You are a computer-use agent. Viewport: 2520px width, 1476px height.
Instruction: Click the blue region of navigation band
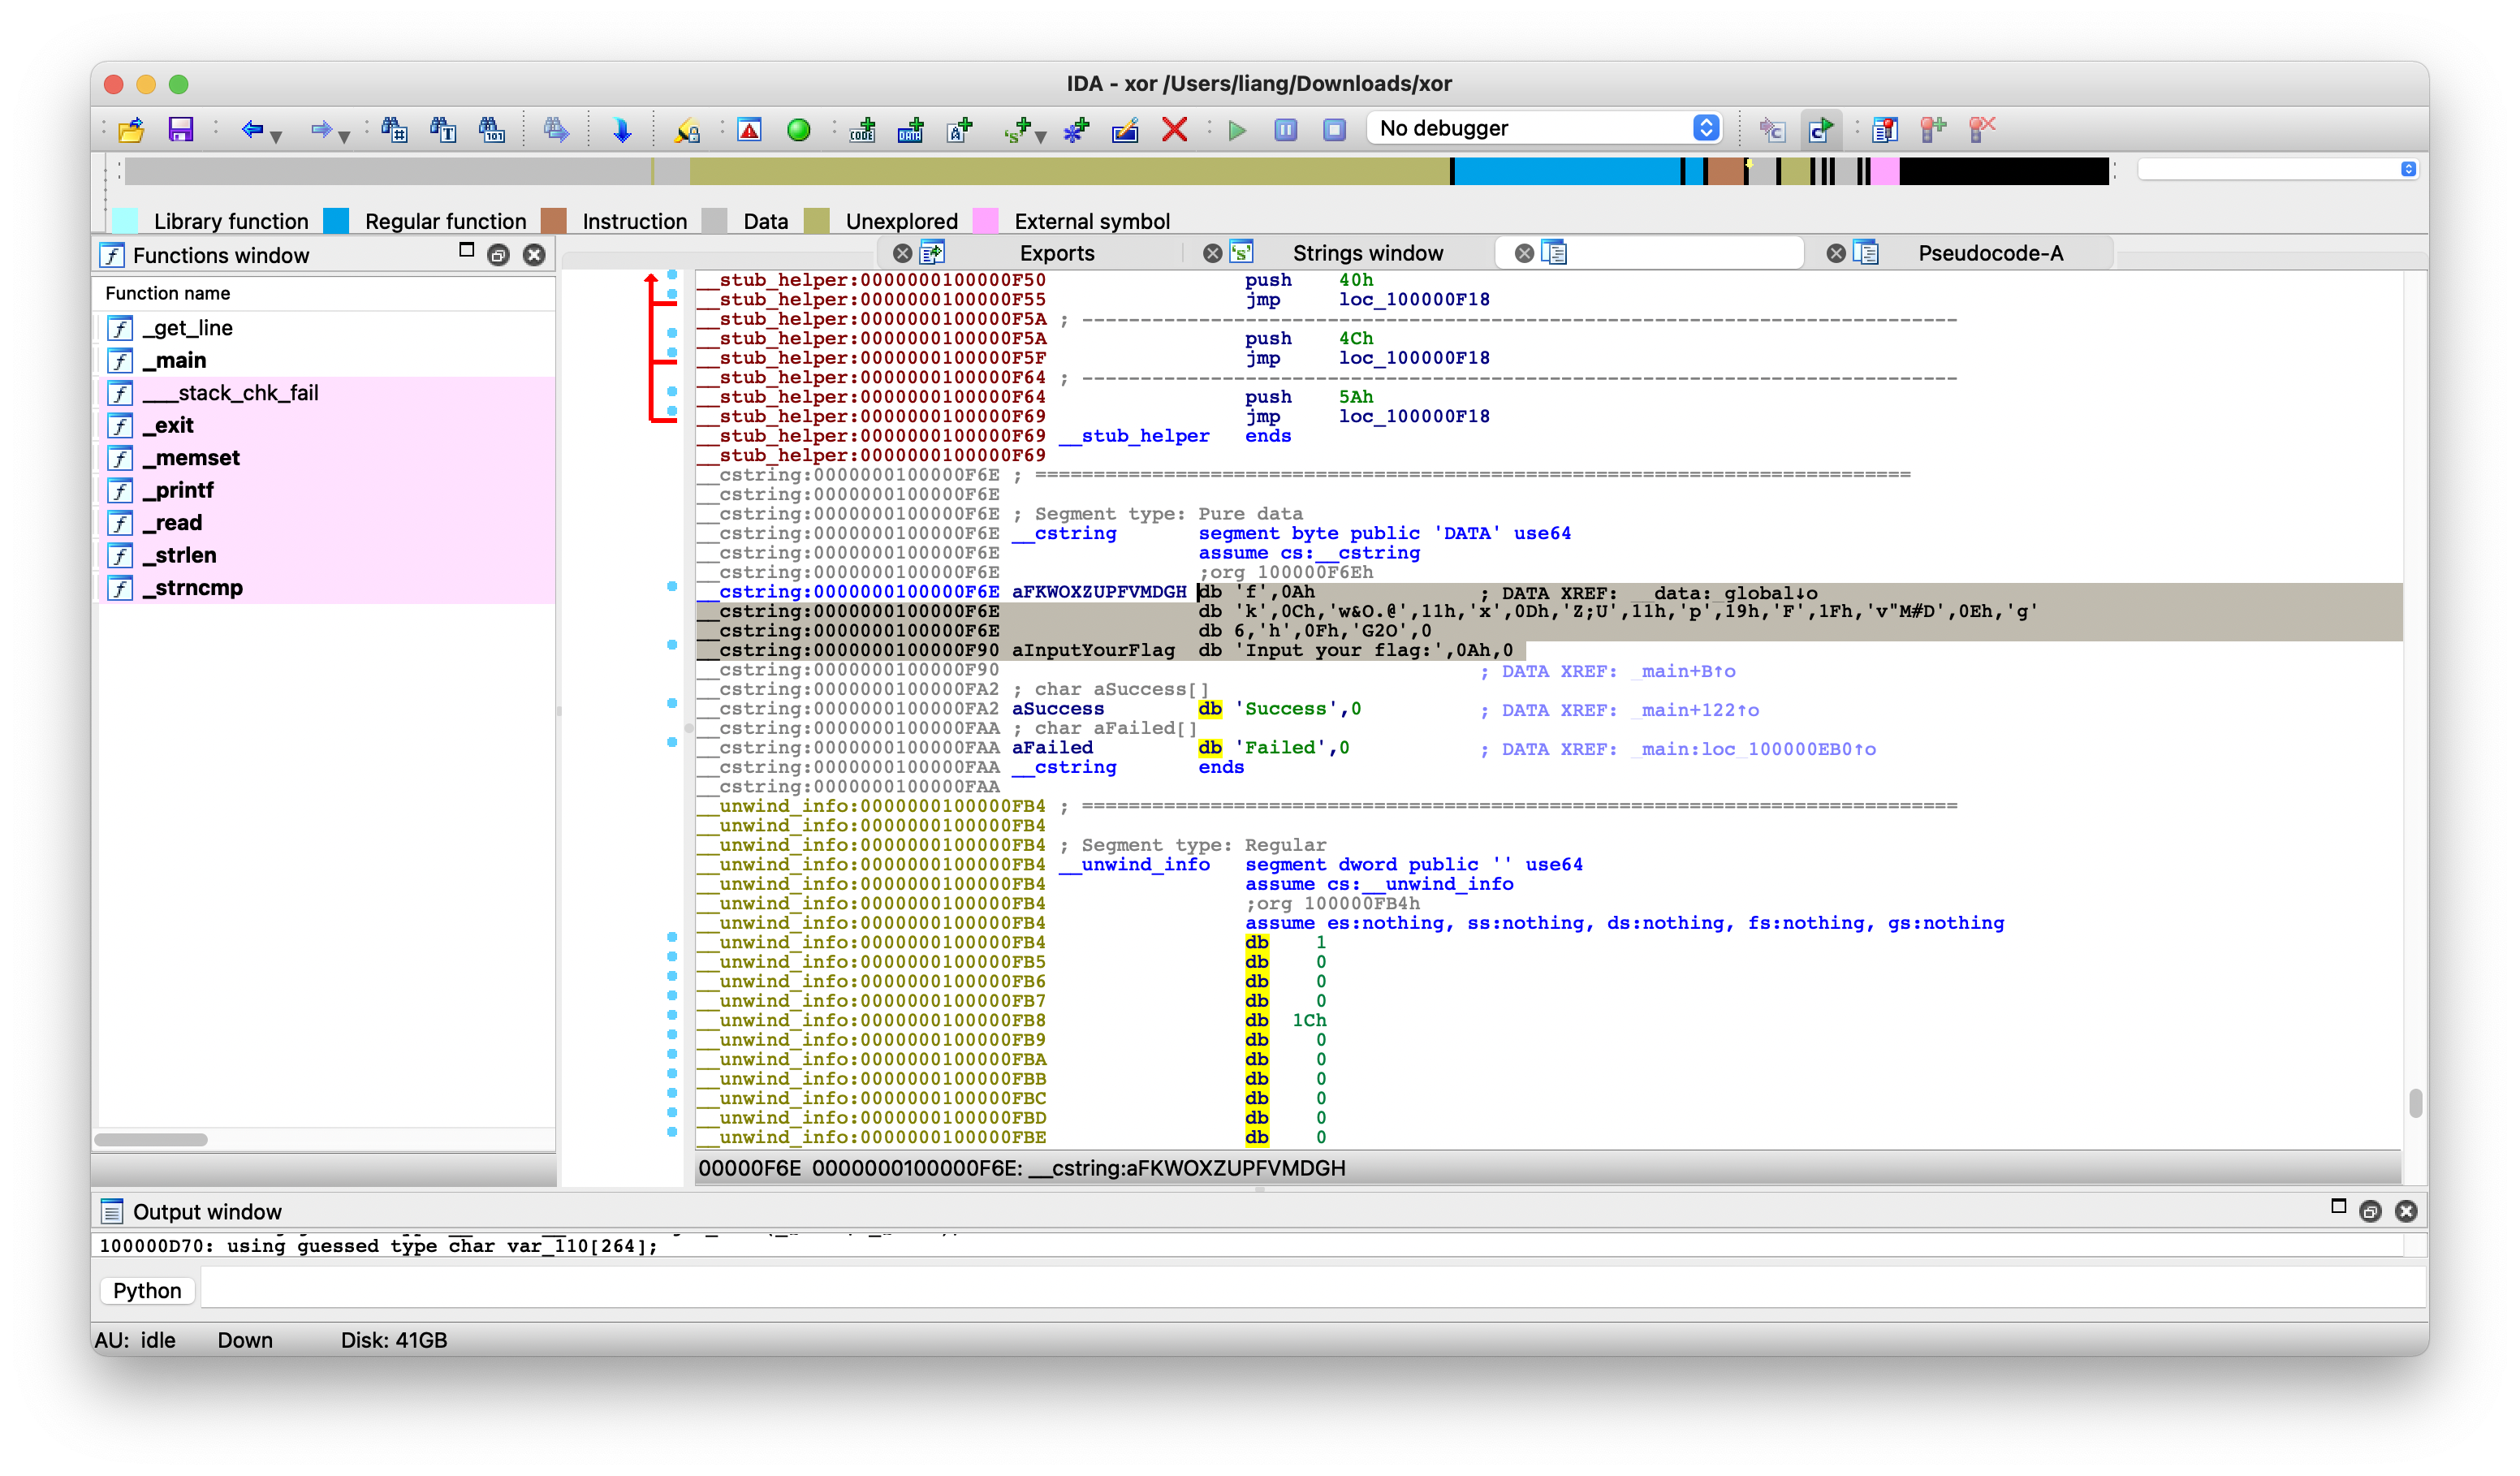(1565, 171)
